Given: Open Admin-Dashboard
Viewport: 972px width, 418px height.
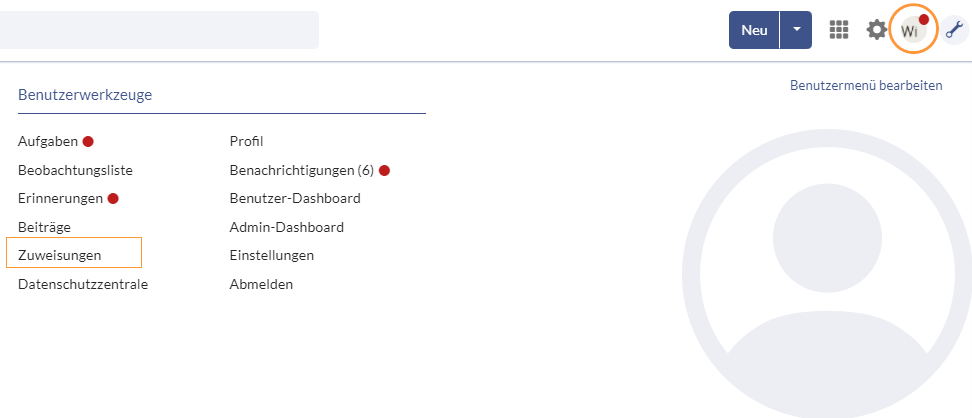Looking at the screenshot, I should click(x=286, y=227).
